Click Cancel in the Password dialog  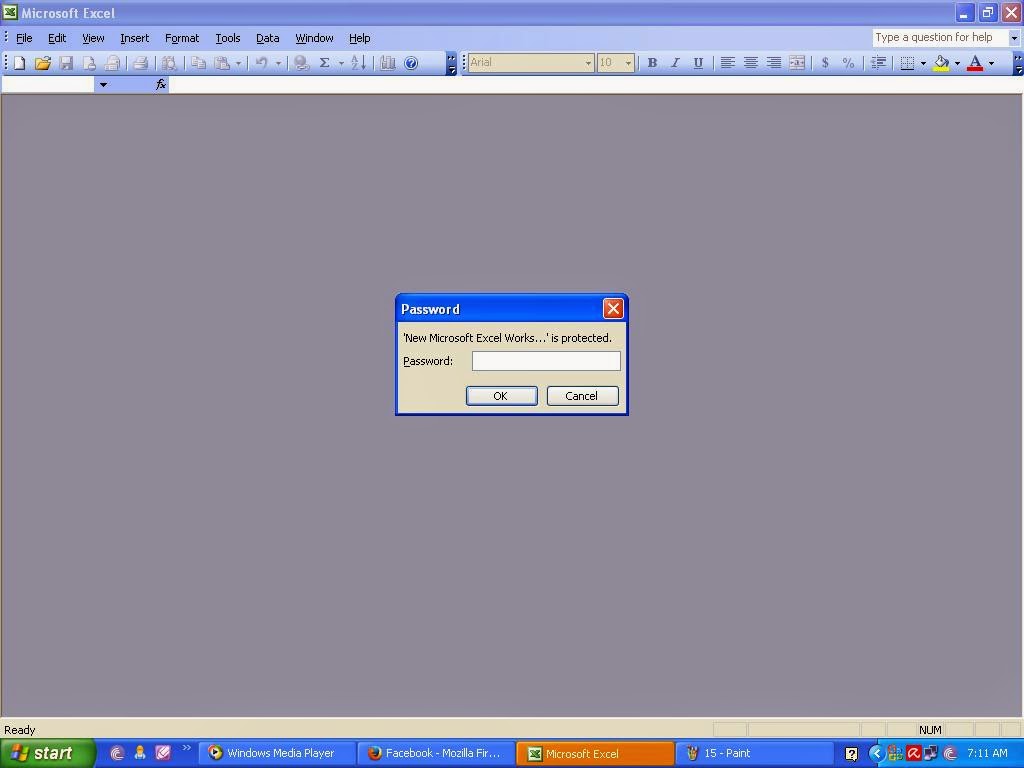[582, 396]
